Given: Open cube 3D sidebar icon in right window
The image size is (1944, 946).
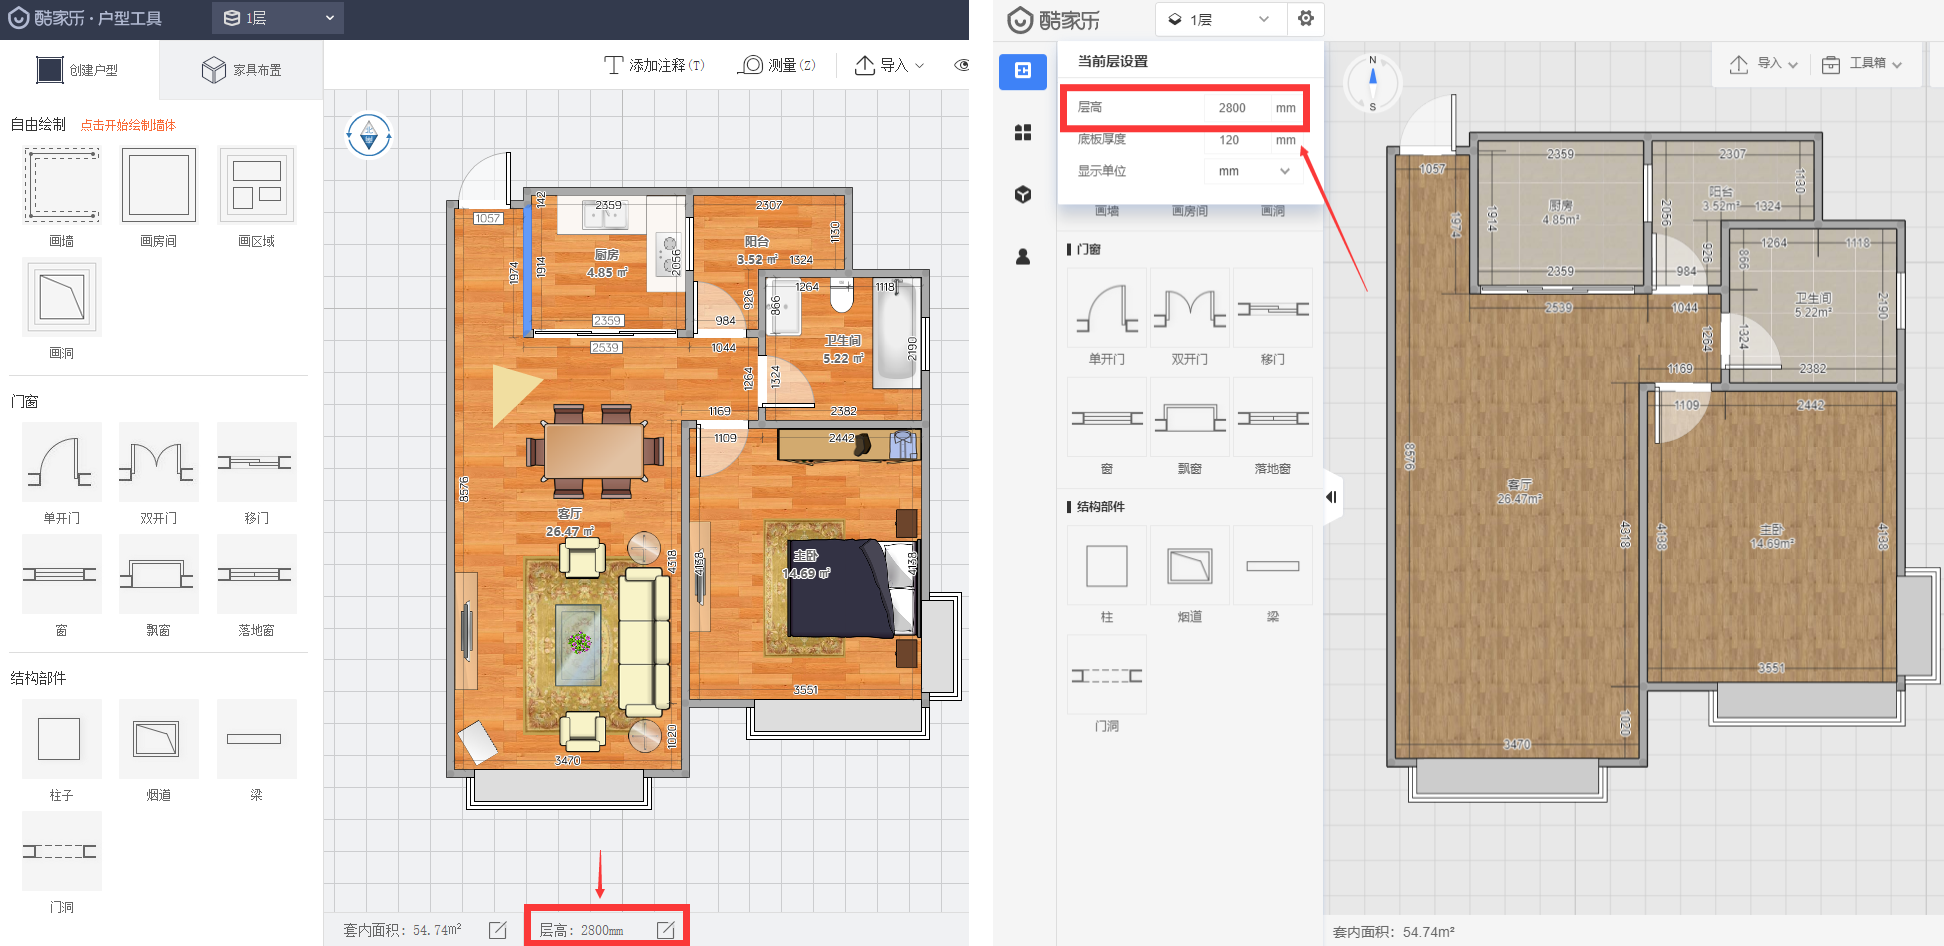Looking at the screenshot, I should 1023,195.
